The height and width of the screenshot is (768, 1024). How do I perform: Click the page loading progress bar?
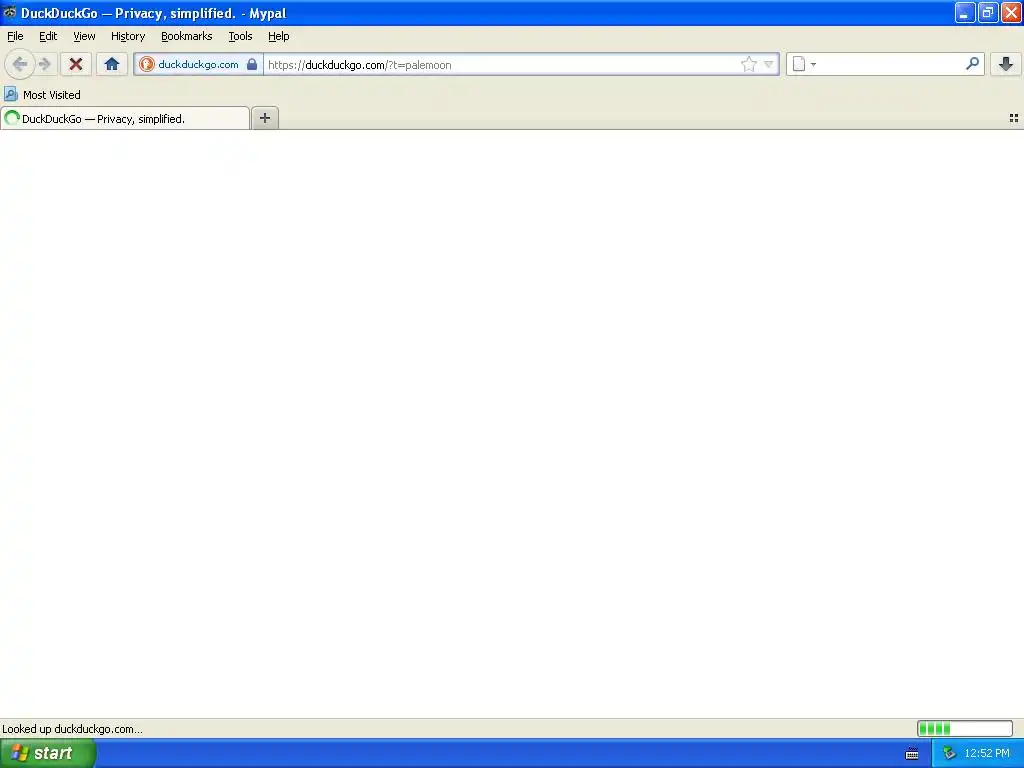pos(965,728)
